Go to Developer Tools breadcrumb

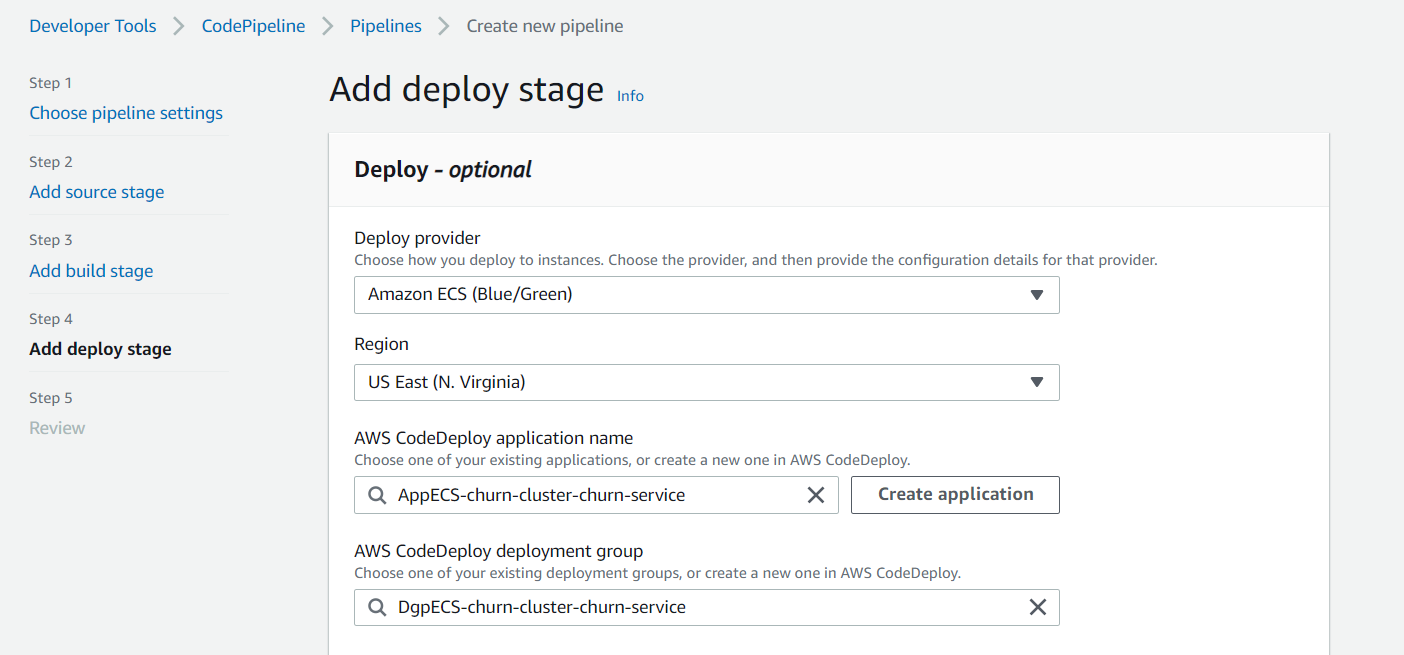coord(93,26)
